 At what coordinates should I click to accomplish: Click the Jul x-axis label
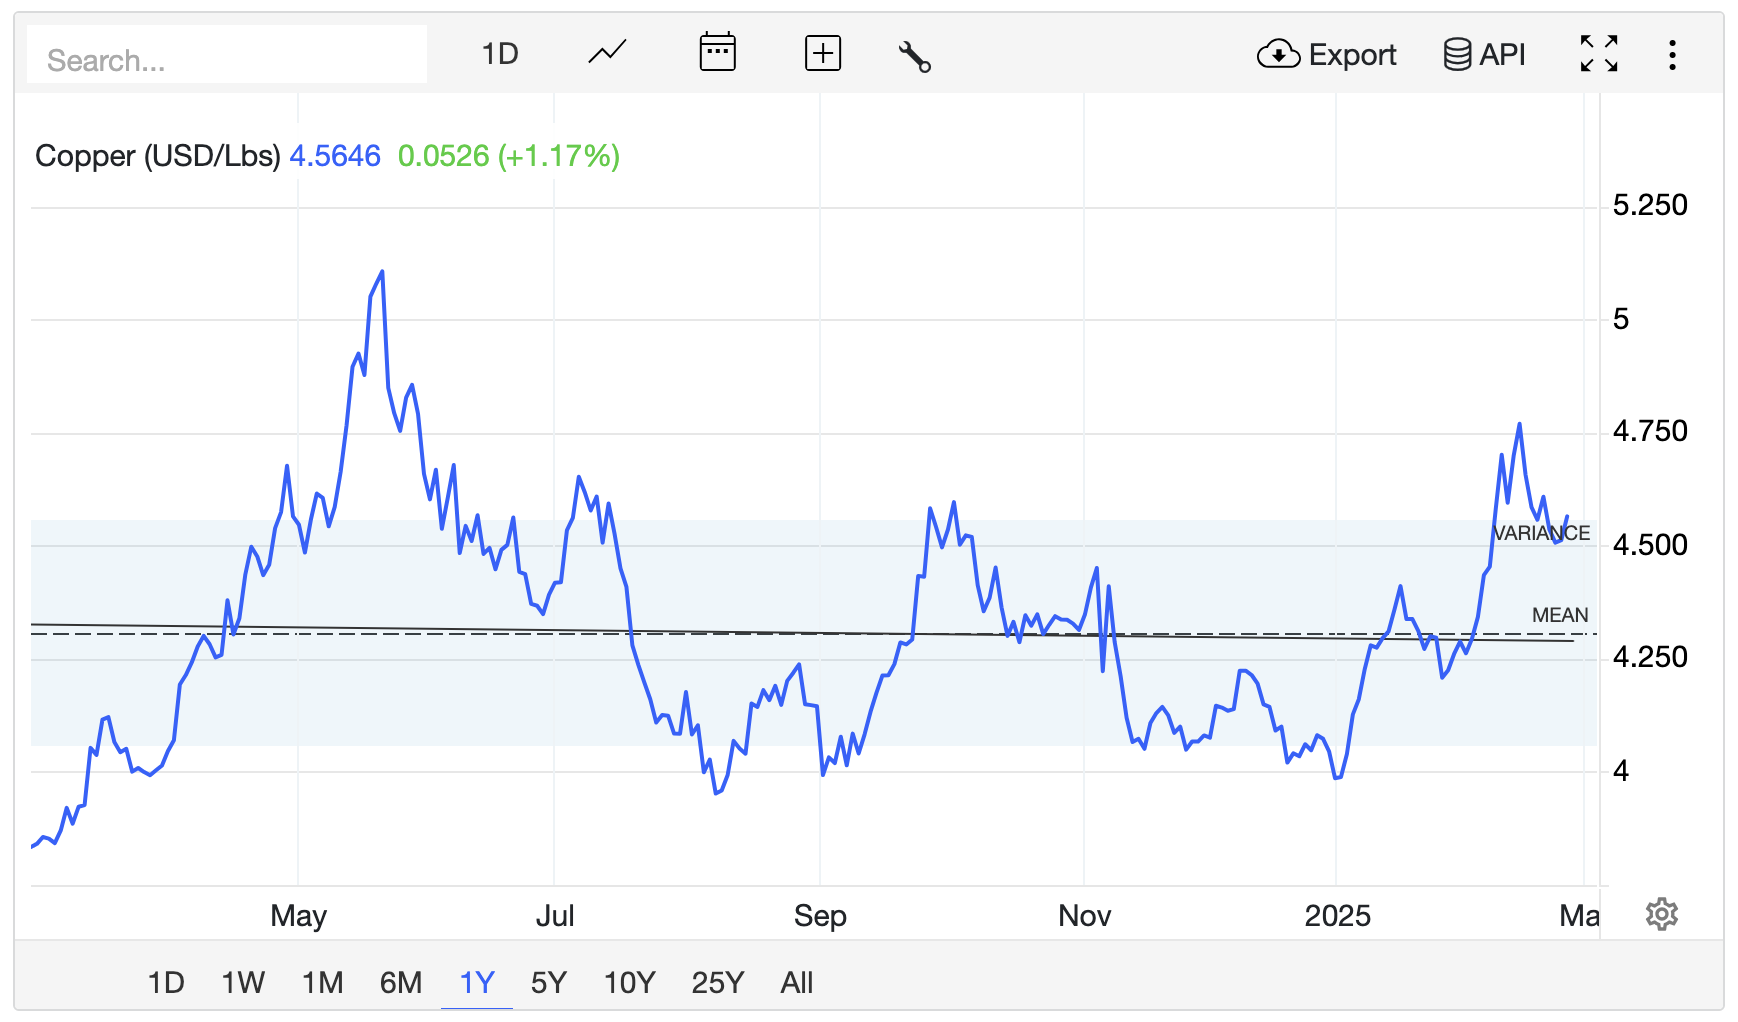(x=555, y=916)
